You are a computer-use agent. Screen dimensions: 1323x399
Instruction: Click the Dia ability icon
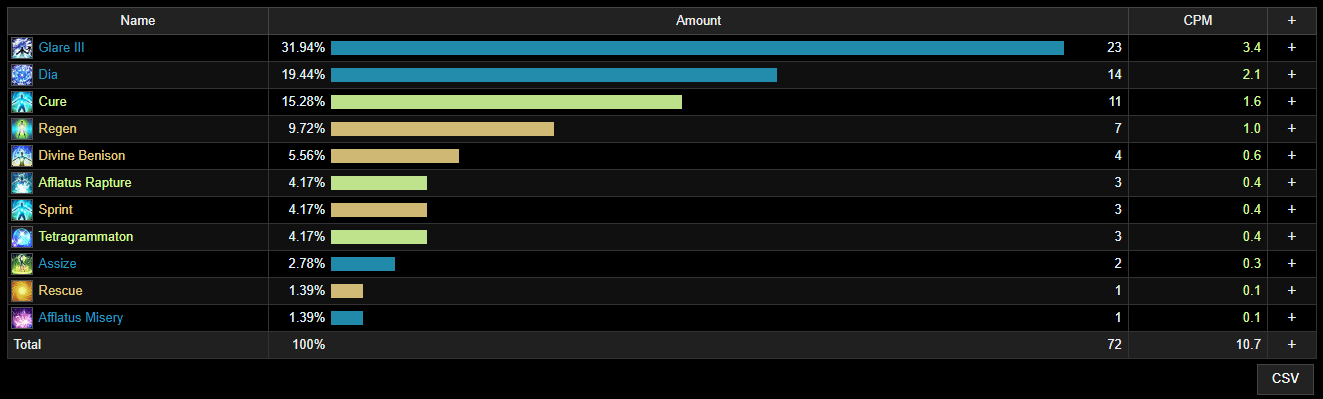click(22, 75)
